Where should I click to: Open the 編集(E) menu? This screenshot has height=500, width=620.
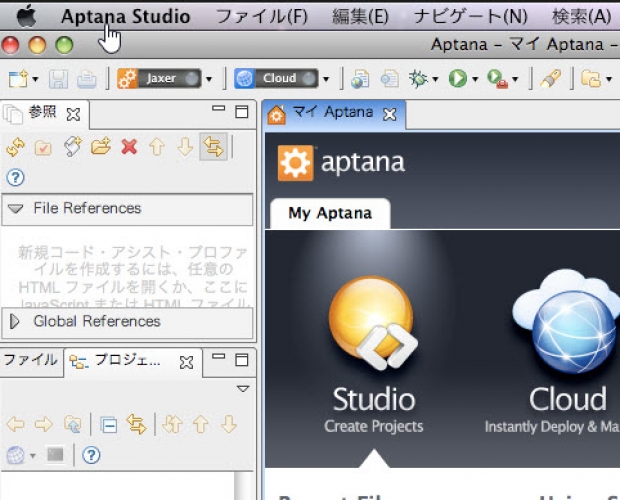(360, 17)
